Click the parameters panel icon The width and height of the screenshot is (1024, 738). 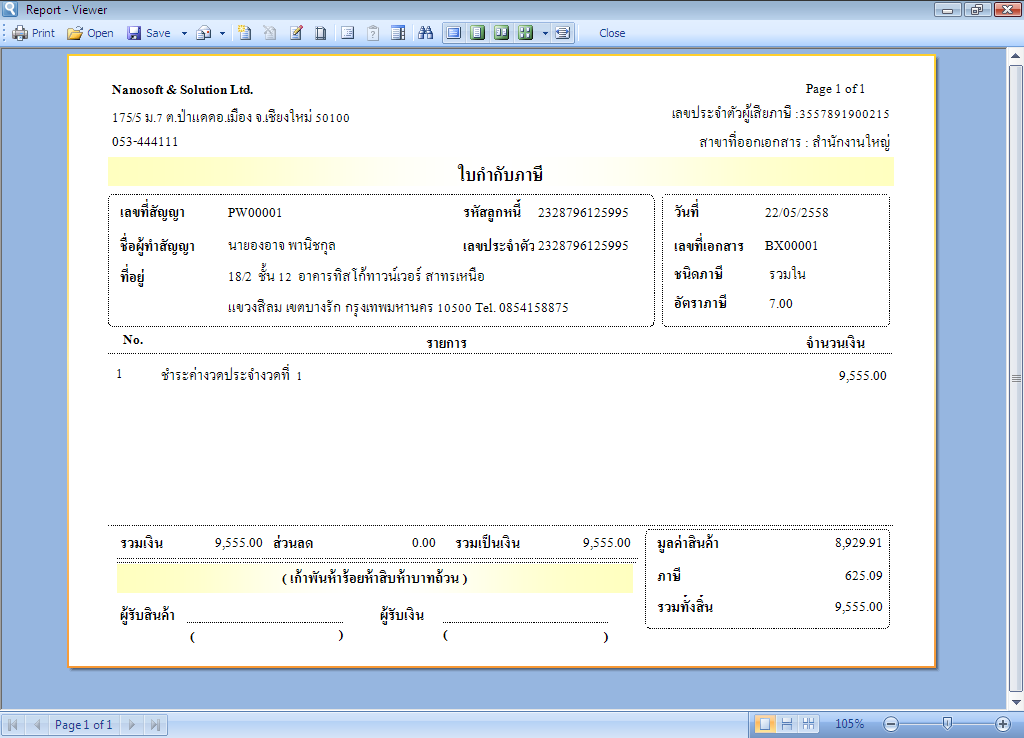tap(373, 33)
